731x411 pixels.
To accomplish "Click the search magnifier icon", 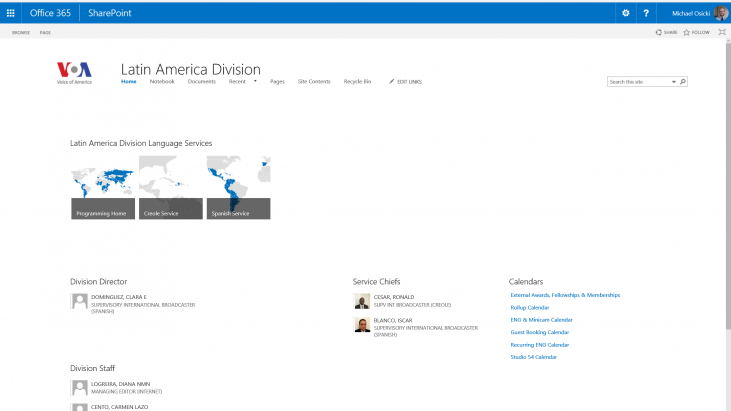I will click(x=683, y=82).
